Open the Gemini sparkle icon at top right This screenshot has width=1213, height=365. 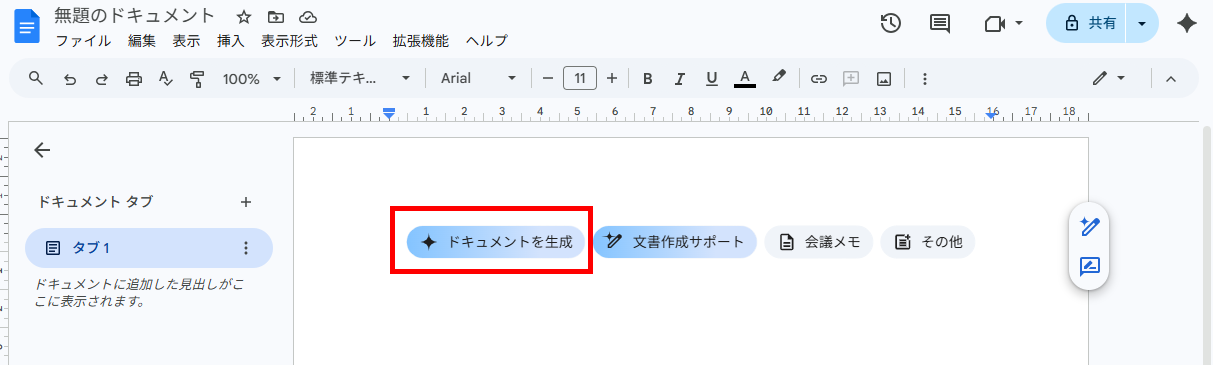pos(1187,23)
